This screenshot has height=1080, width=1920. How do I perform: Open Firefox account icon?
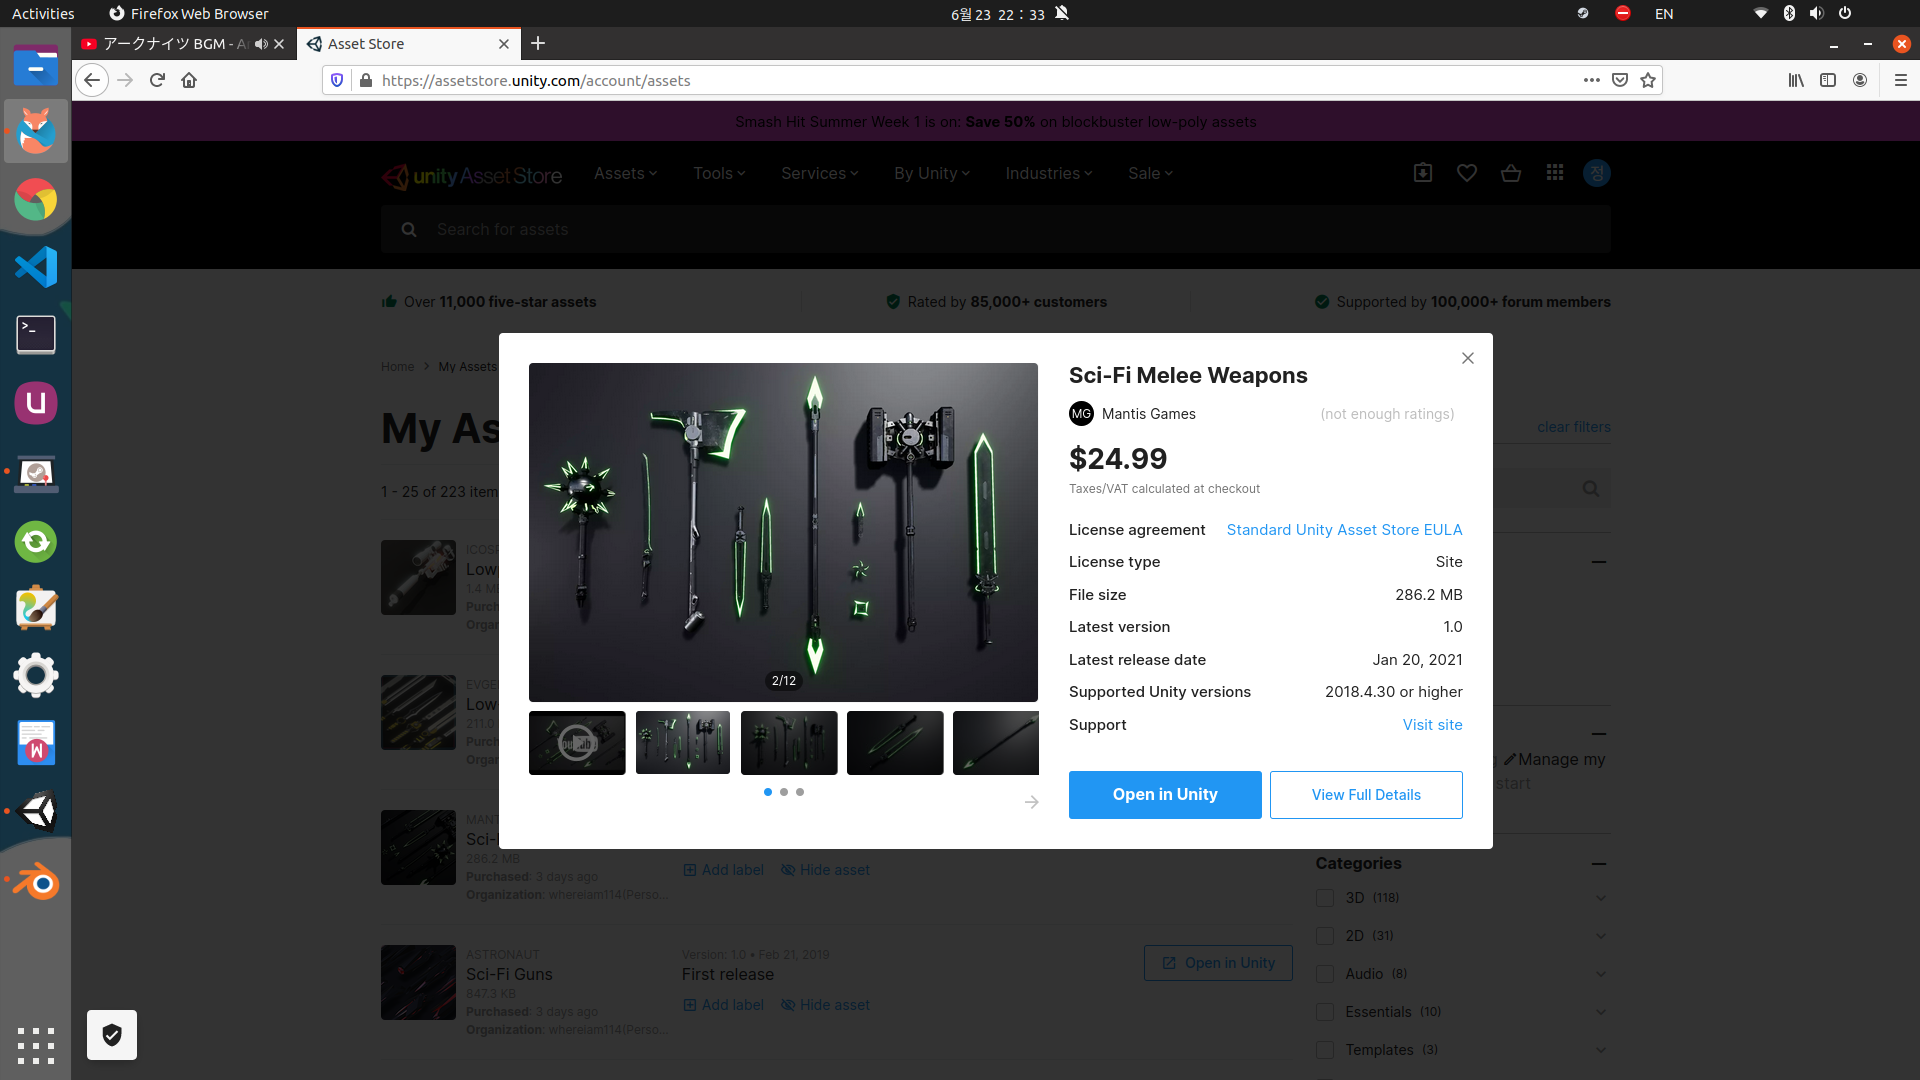(1860, 80)
